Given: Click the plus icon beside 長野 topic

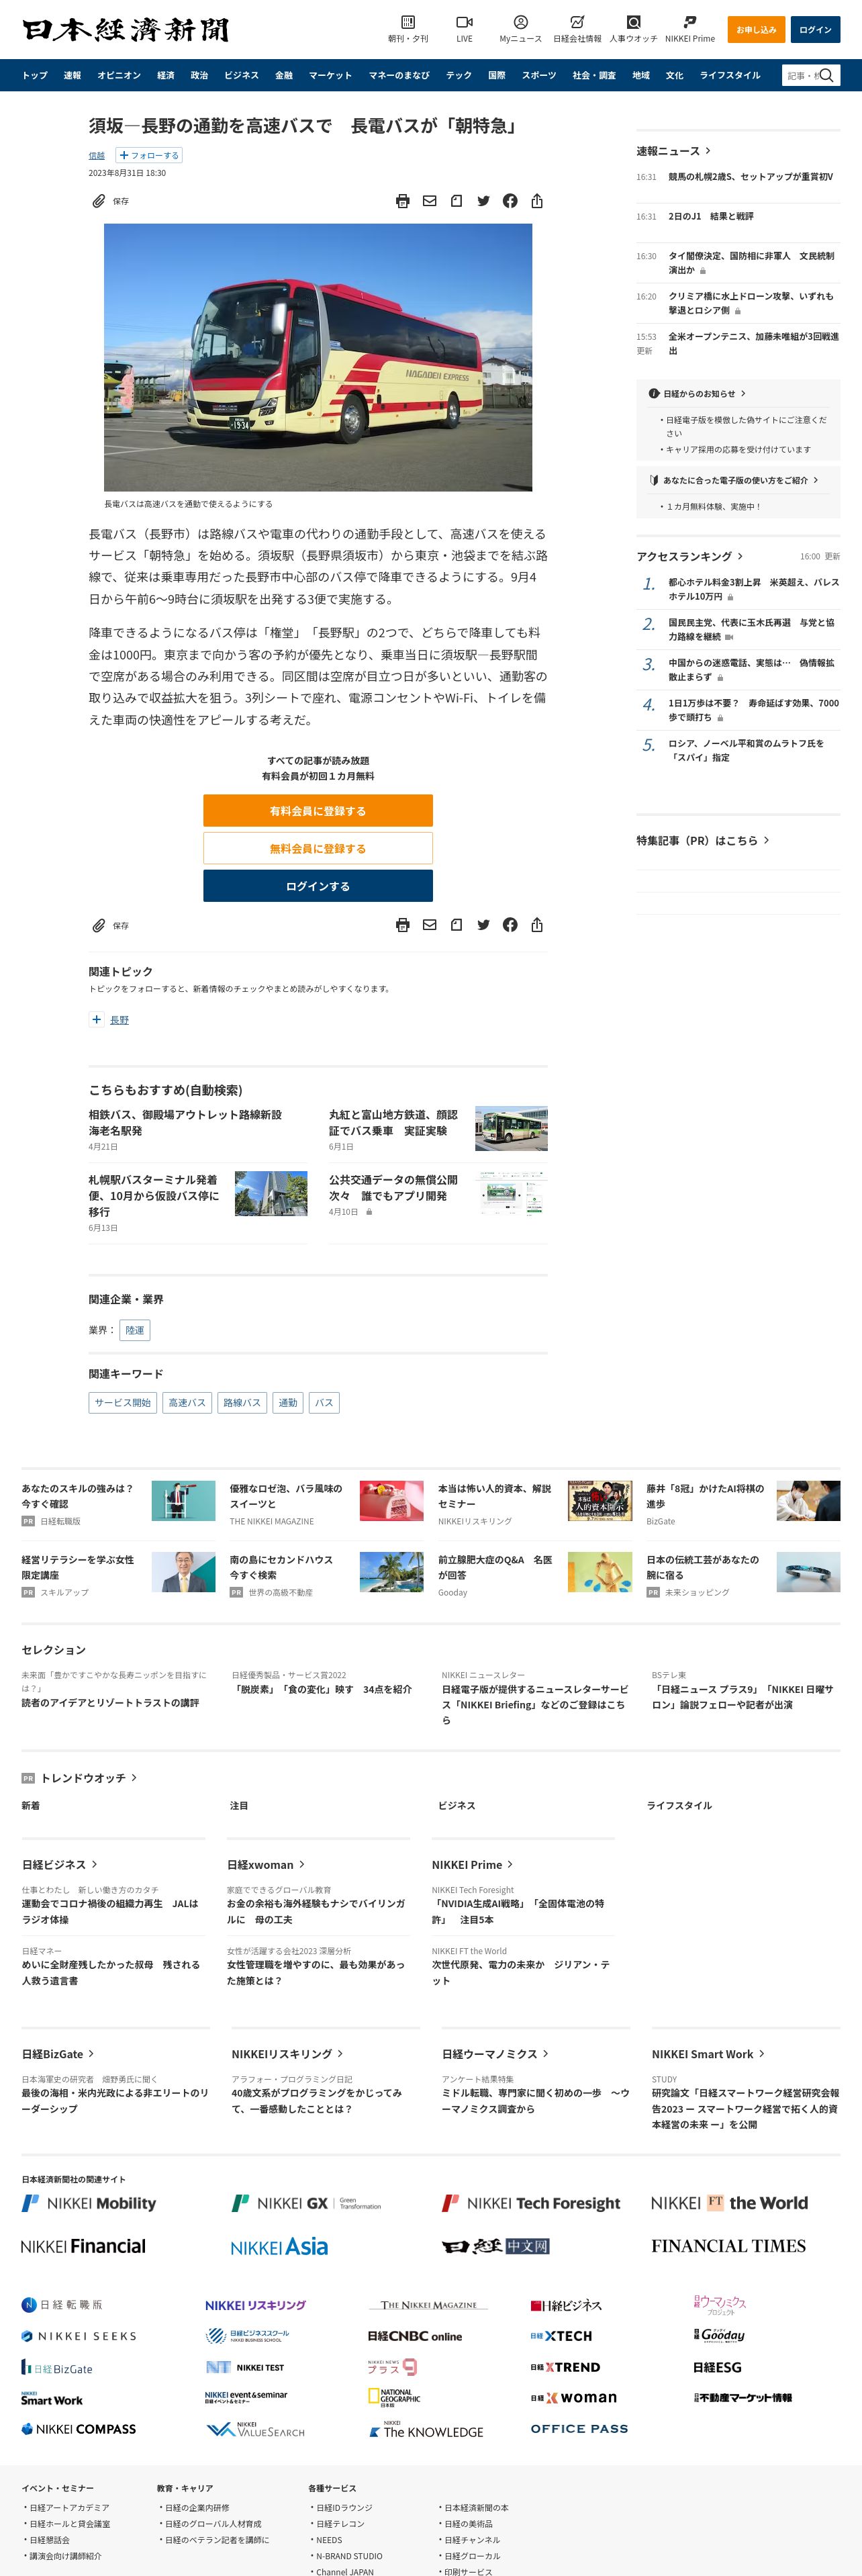Looking at the screenshot, I should tap(96, 1019).
